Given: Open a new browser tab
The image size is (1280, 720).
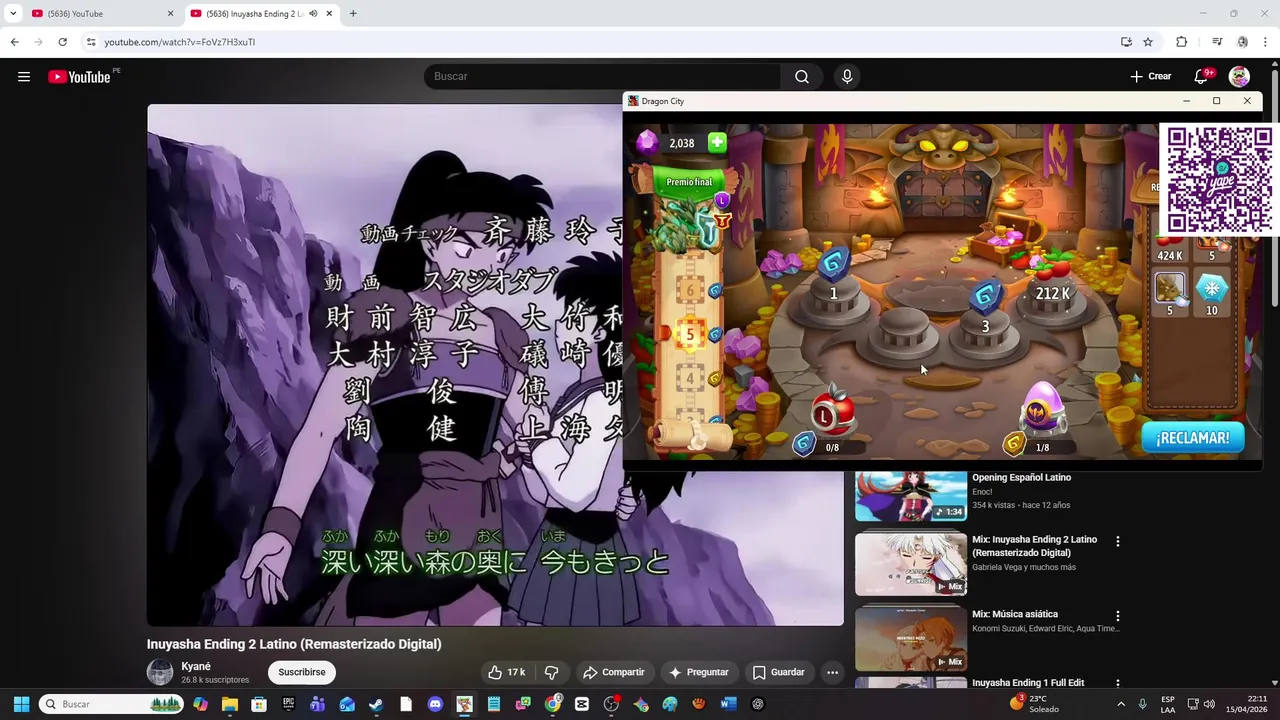Looking at the screenshot, I should coord(353,14).
